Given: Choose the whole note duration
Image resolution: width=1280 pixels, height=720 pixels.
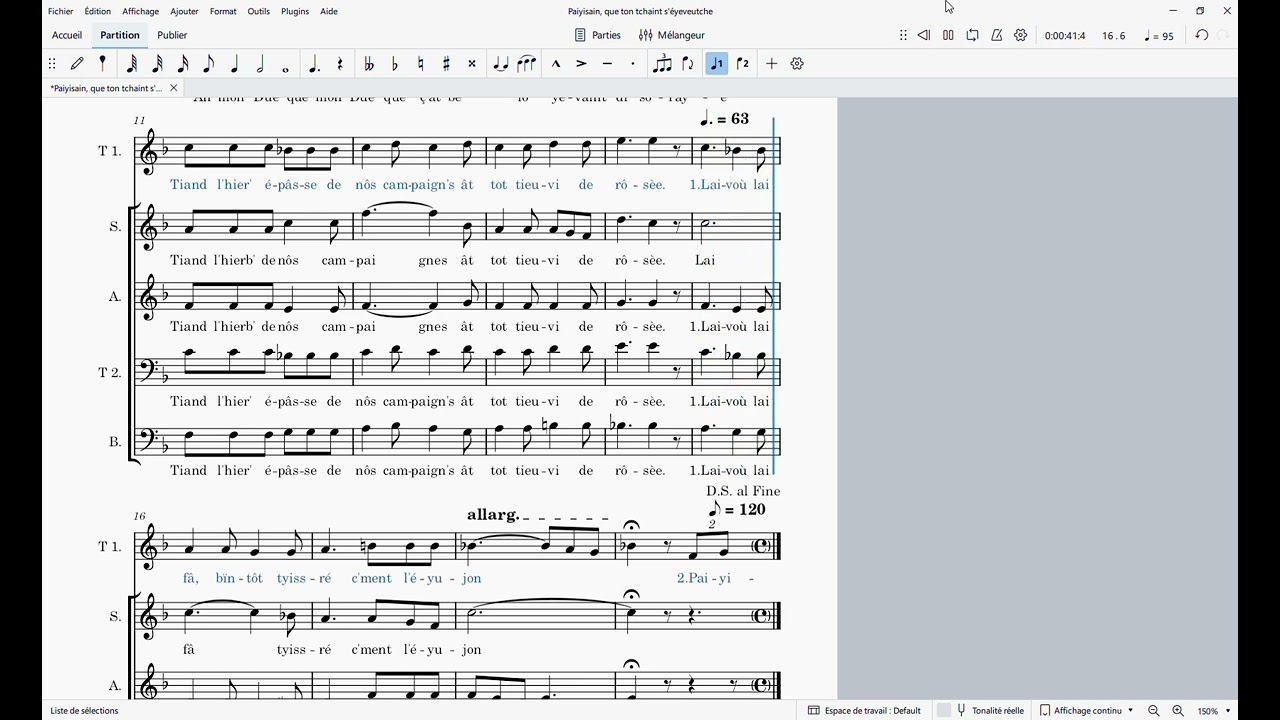Looking at the screenshot, I should click(286, 68).
